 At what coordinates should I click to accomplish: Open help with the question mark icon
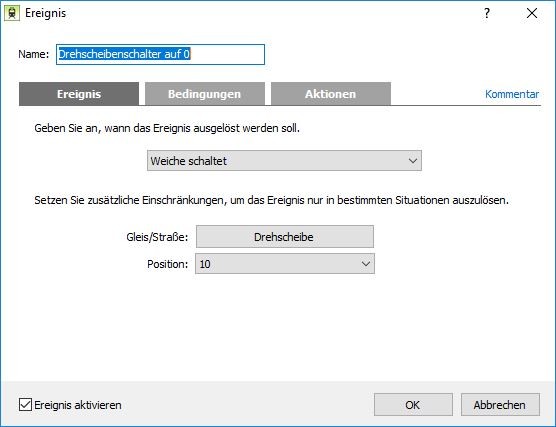point(486,13)
